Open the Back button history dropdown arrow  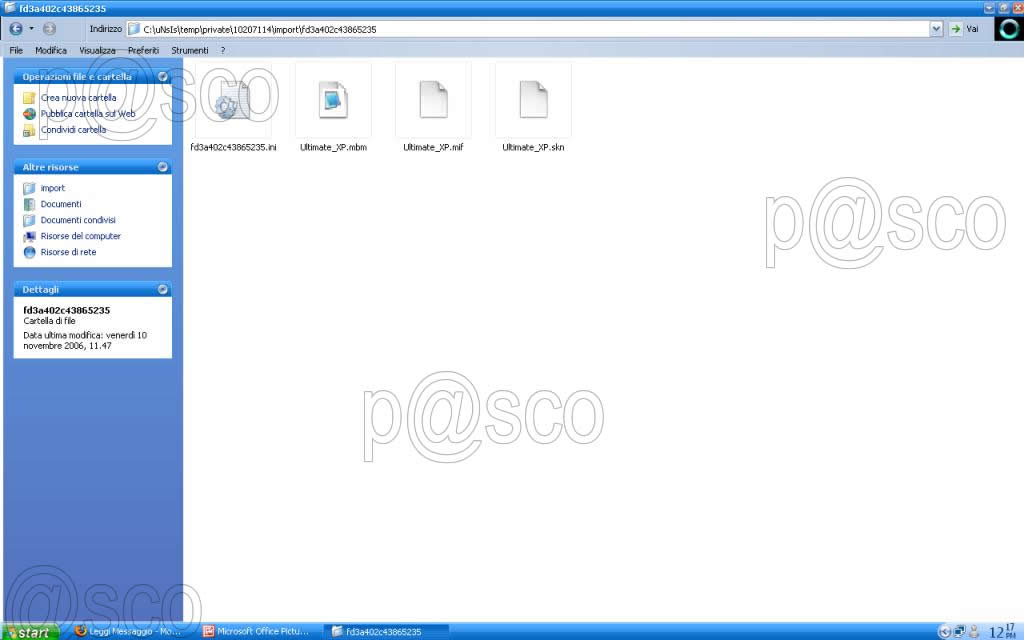31,29
